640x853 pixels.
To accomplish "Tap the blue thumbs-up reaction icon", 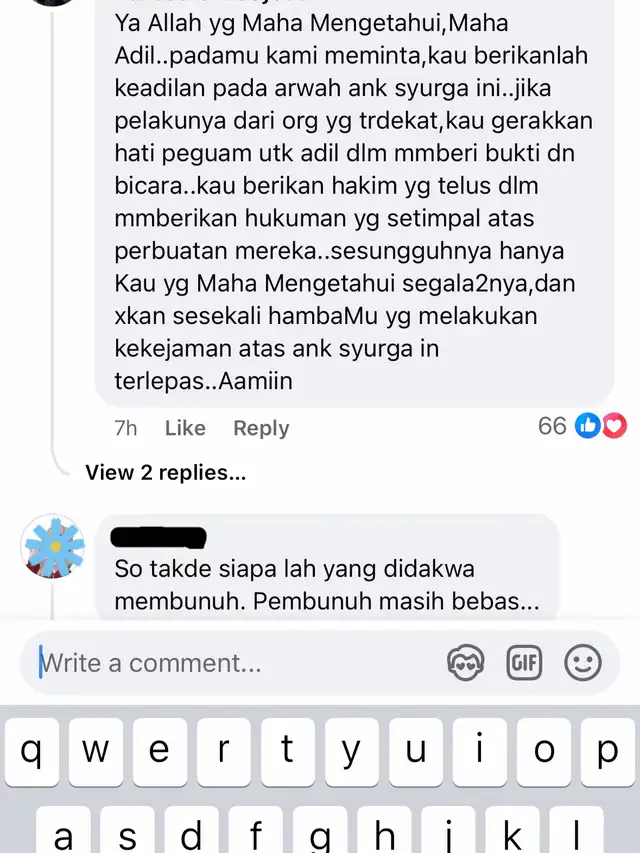I will [x=588, y=426].
